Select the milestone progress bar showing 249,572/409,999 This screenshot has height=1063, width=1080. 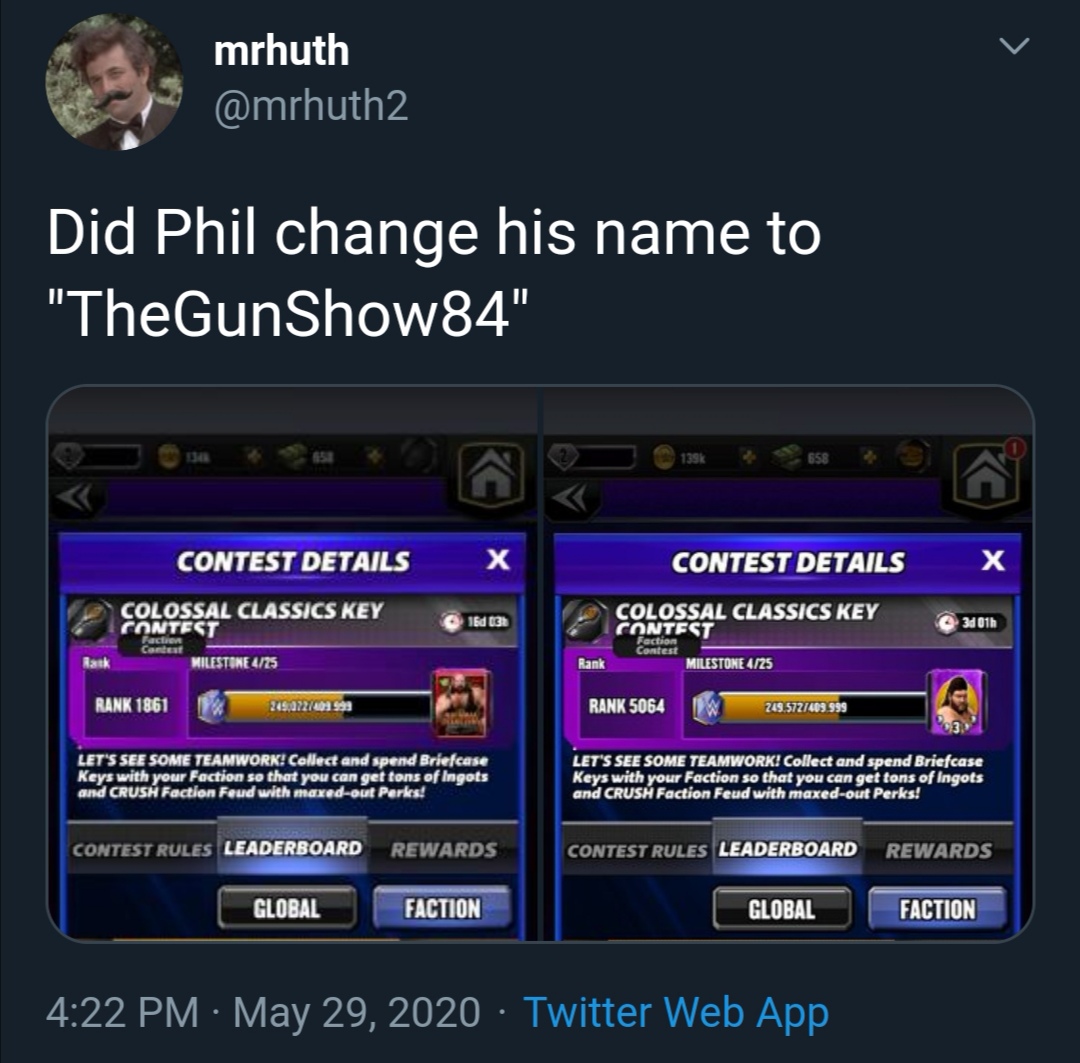(x=809, y=708)
